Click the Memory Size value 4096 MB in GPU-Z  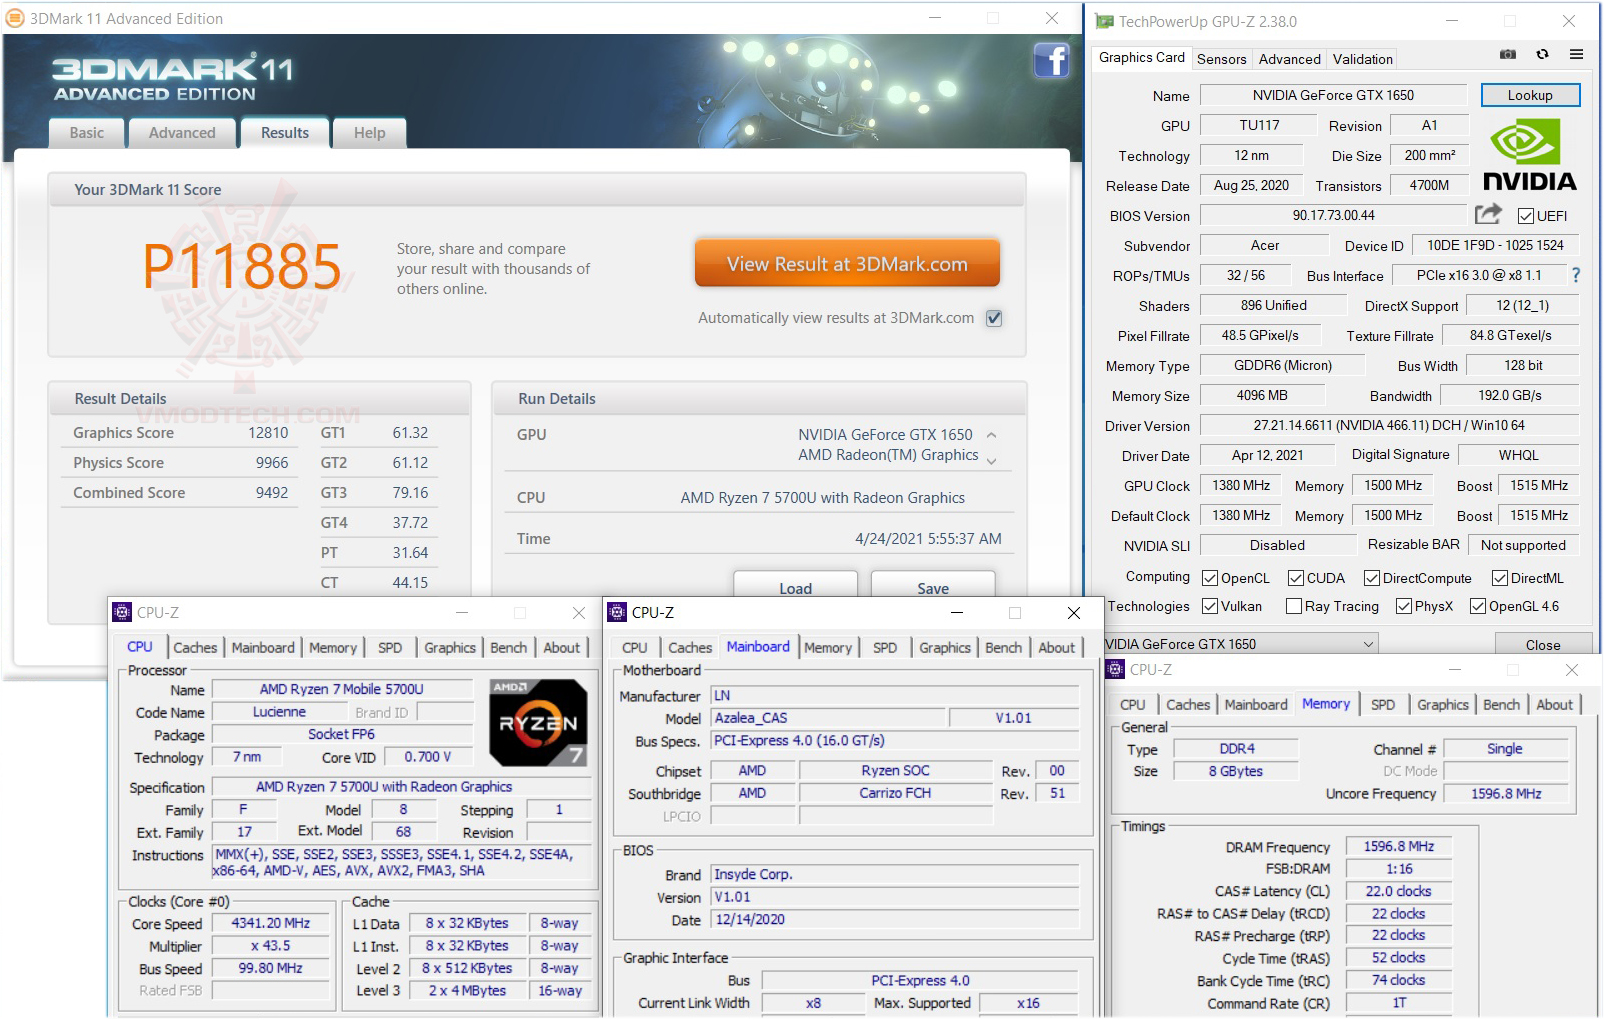point(1262,395)
